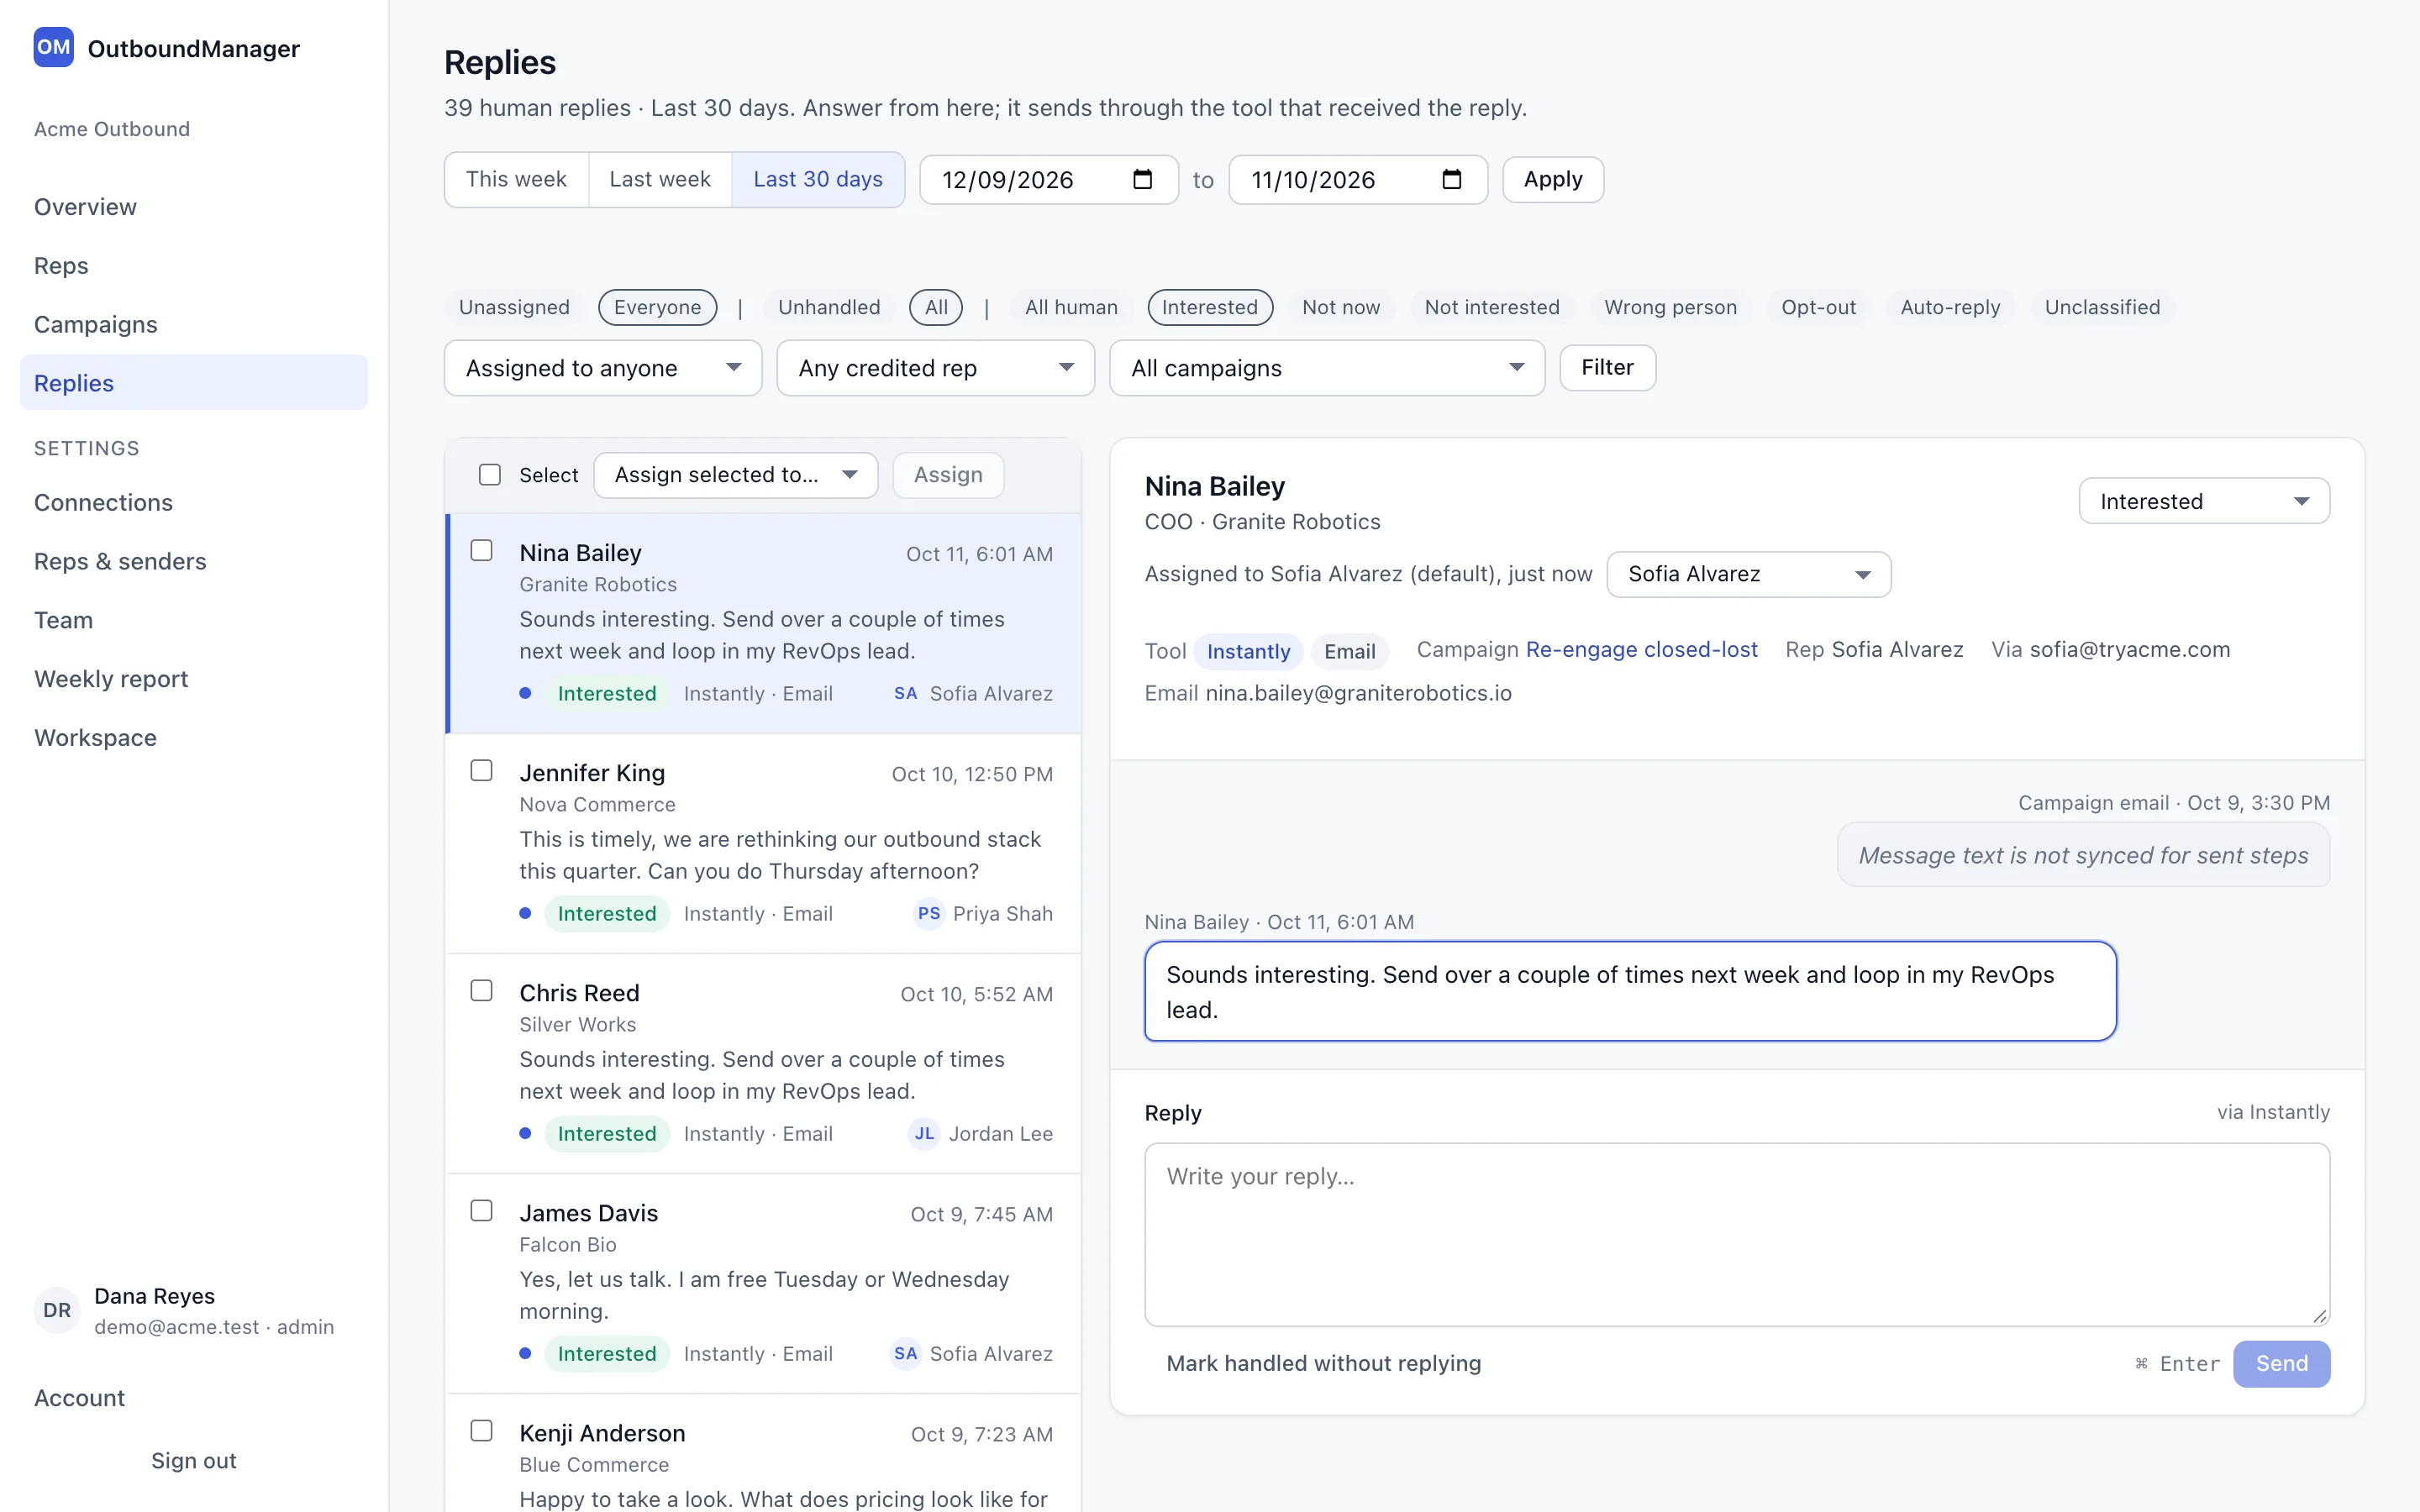Click the OM OutboundManager logo icon
Screen dimensions: 2420x1512
coord(53,47)
